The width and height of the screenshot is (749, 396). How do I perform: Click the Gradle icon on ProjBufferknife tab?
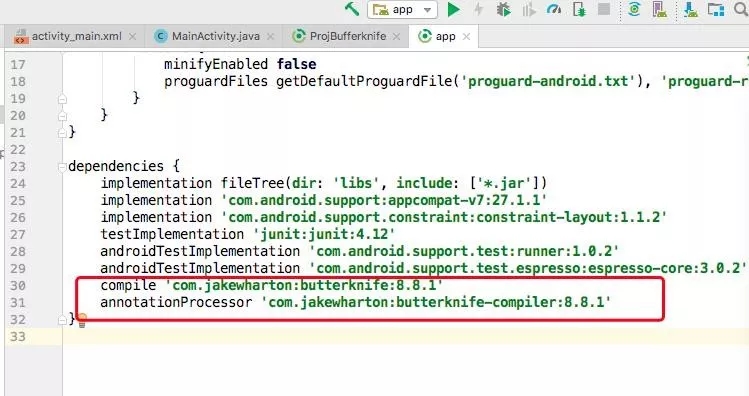point(299,36)
